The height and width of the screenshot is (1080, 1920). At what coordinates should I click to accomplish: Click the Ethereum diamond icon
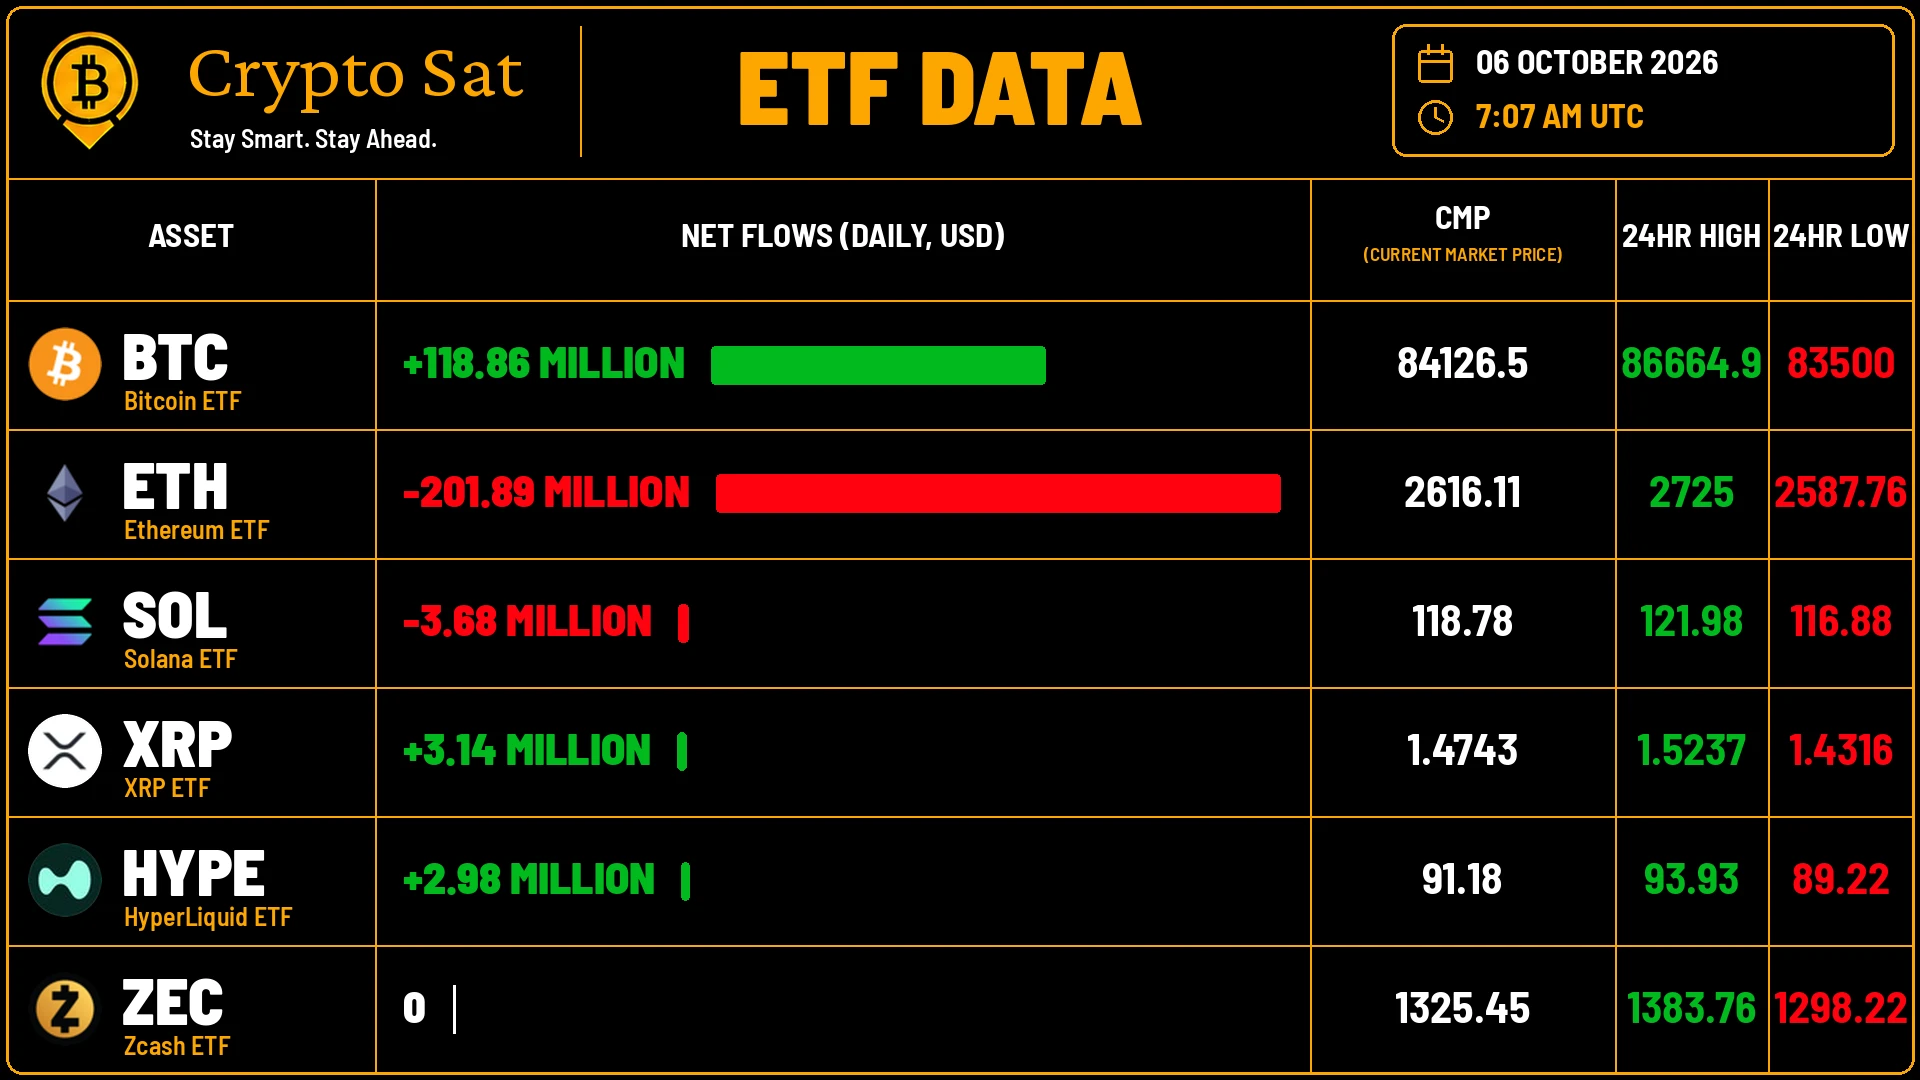tap(65, 493)
